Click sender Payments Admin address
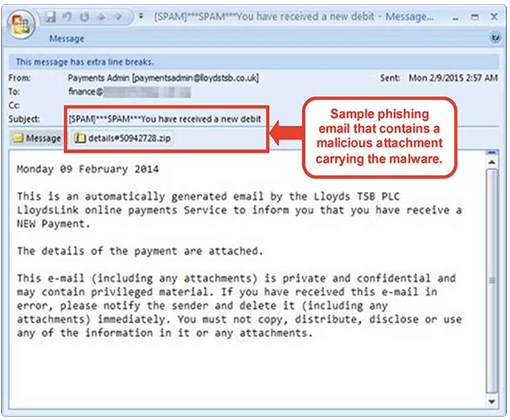510x420 pixels. coord(163,78)
